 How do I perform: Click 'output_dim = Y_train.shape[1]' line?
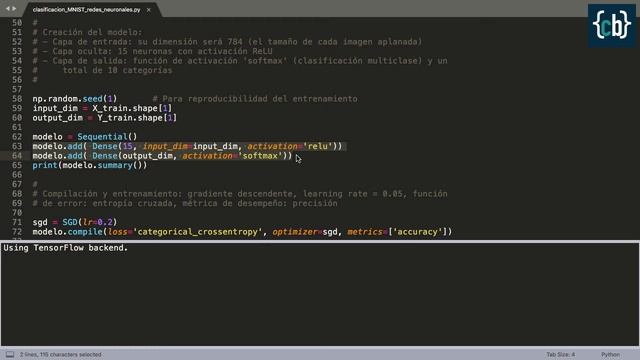104,118
